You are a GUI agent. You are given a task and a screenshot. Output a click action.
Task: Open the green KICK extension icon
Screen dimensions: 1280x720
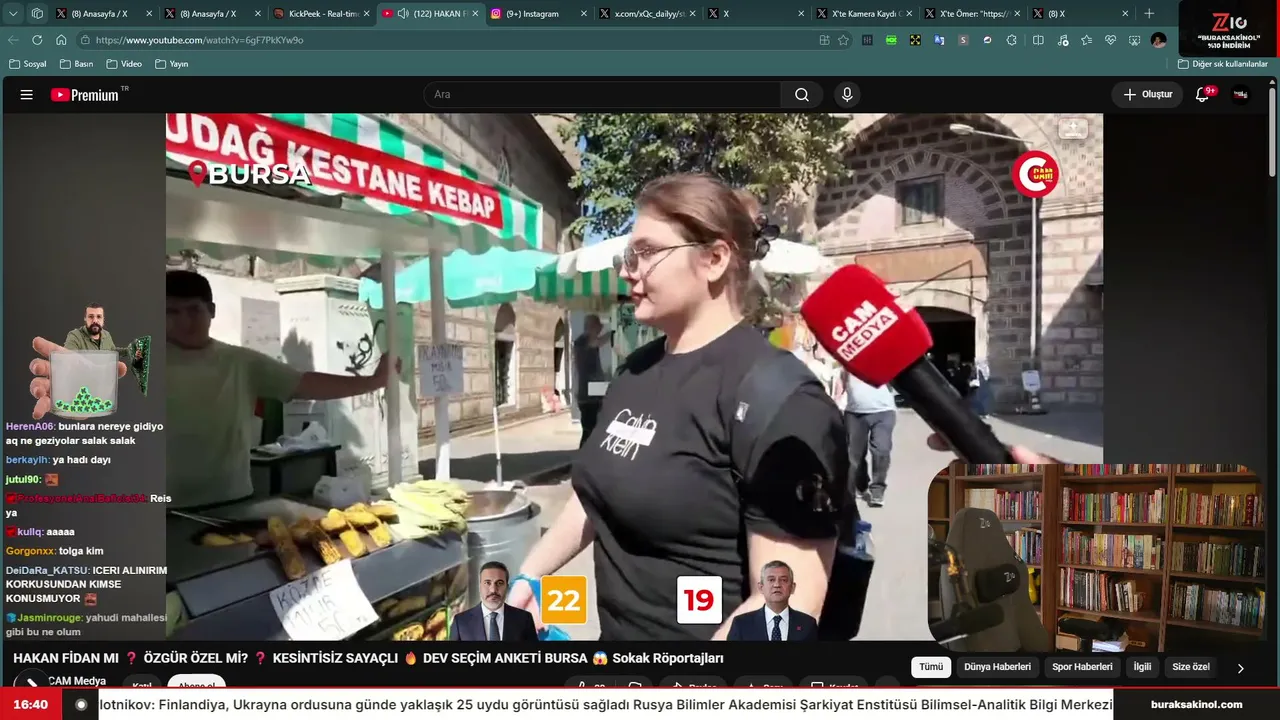[891, 40]
